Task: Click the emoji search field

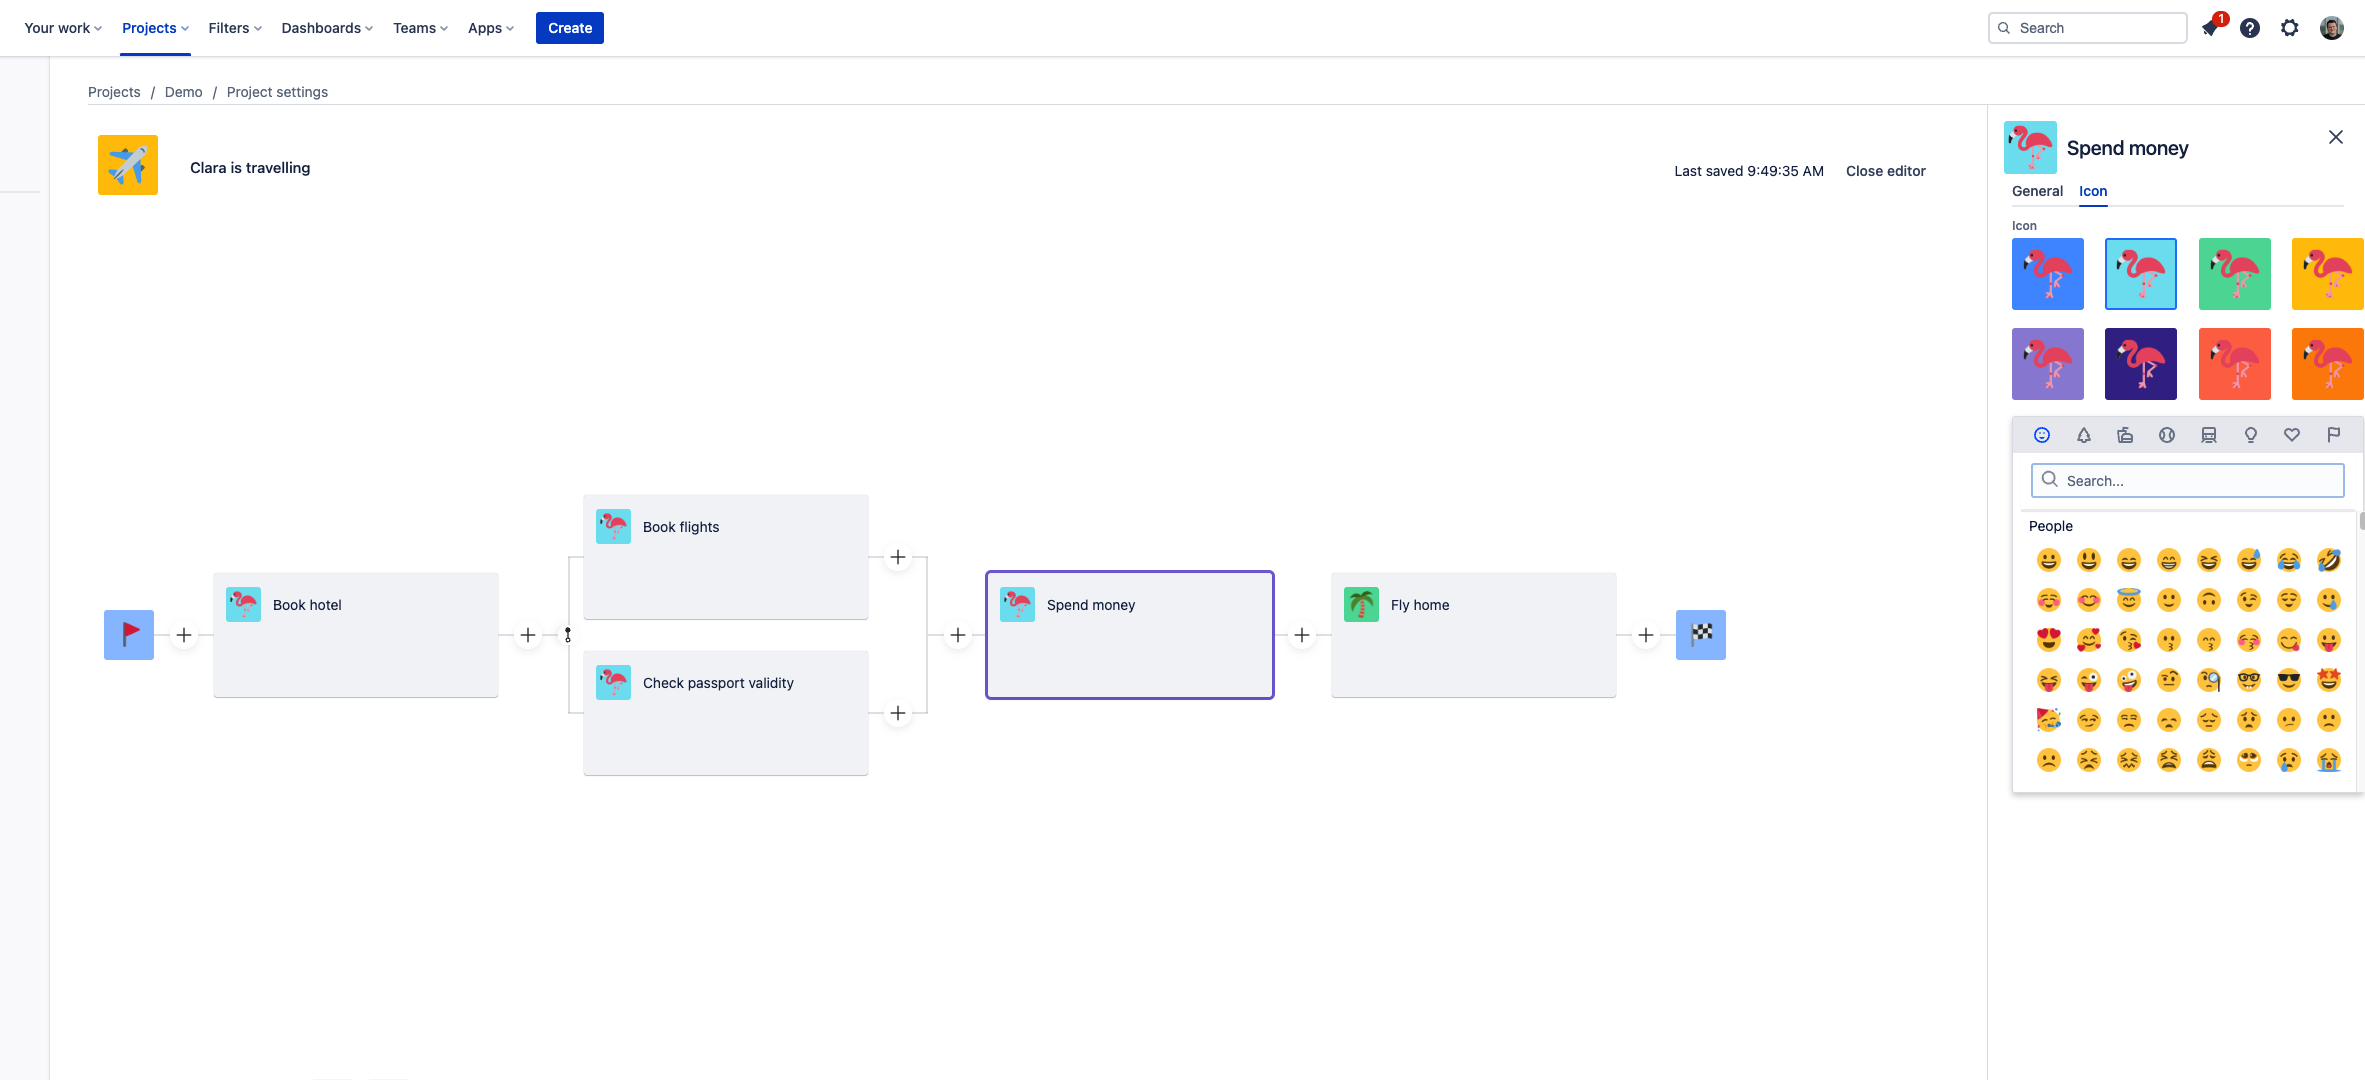Action: pos(2187,480)
